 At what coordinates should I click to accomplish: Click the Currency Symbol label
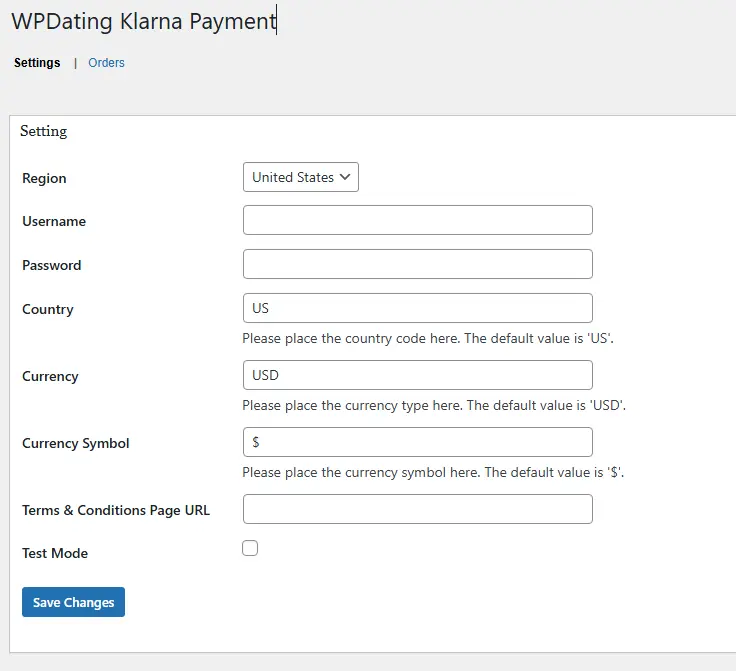click(76, 443)
